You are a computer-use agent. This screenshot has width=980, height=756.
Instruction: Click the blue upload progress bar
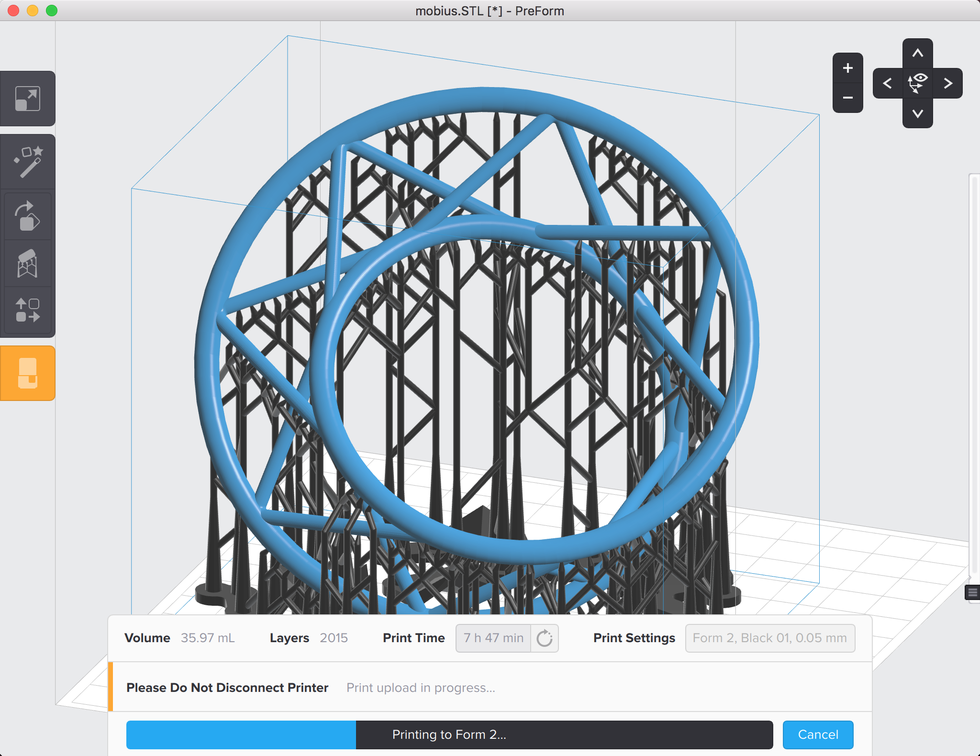[240, 734]
